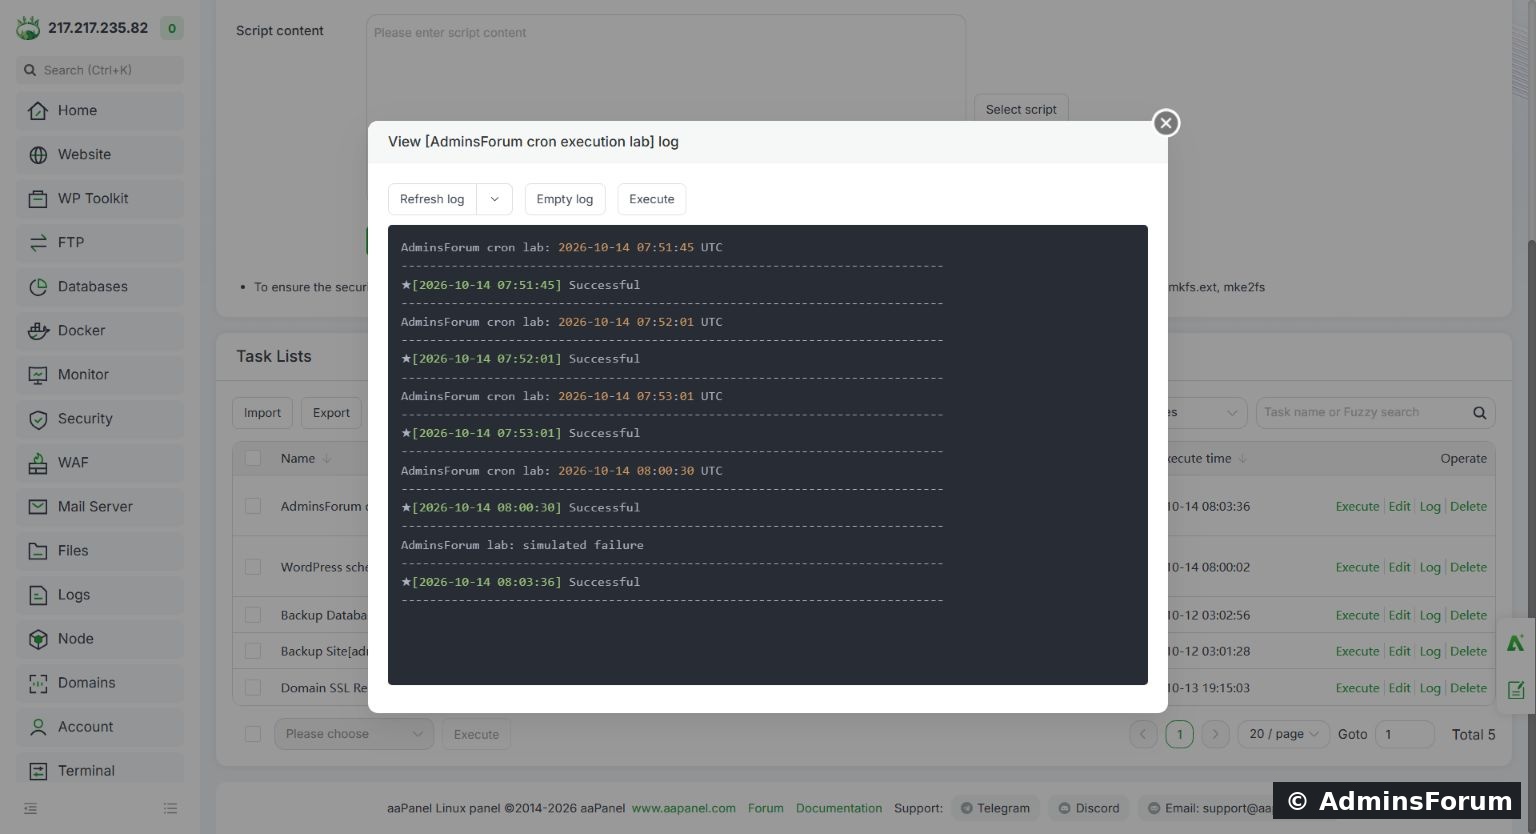This screenshot has width=1536, height=834.
Task: Open the 20 / page size dropdown
Action: (x=1284, y=734)
